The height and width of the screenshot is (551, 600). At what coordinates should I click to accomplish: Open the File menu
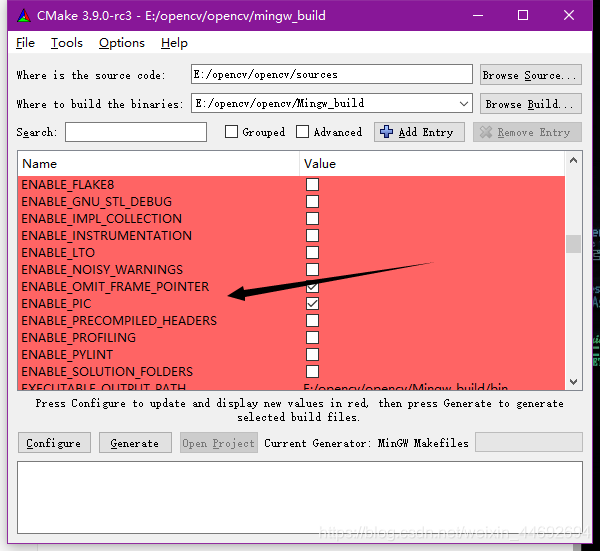click(x=25, y=43)
